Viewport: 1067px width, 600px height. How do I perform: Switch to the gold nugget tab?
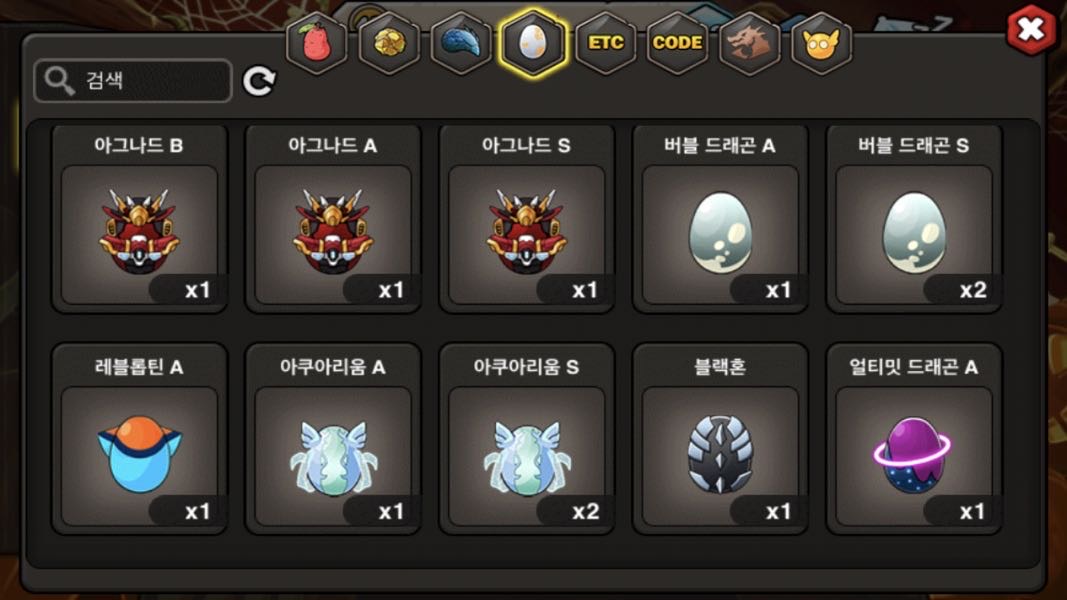coord(389,42)
